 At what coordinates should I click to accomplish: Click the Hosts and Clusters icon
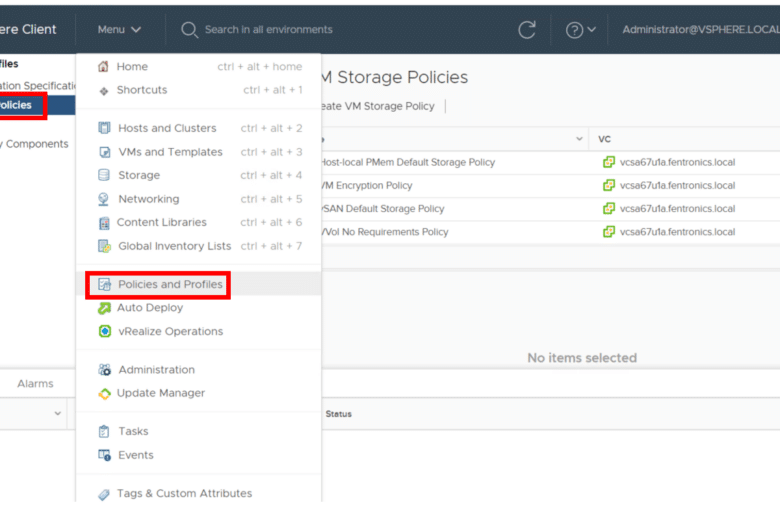[x=104, y=128]
